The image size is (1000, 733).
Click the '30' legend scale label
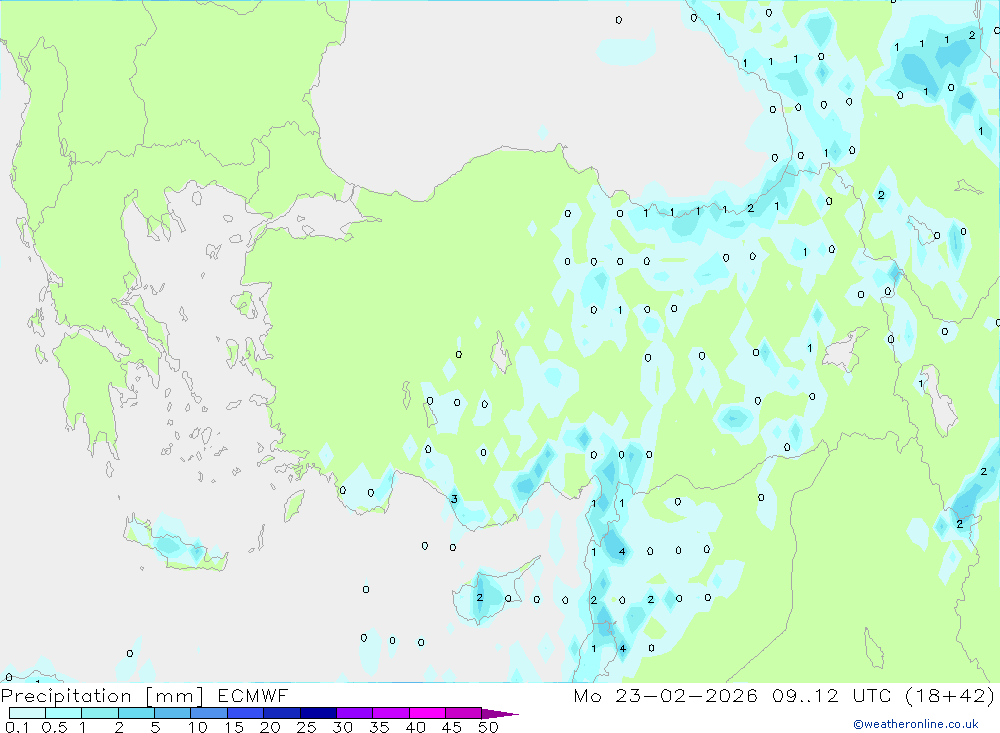point(342,727)
